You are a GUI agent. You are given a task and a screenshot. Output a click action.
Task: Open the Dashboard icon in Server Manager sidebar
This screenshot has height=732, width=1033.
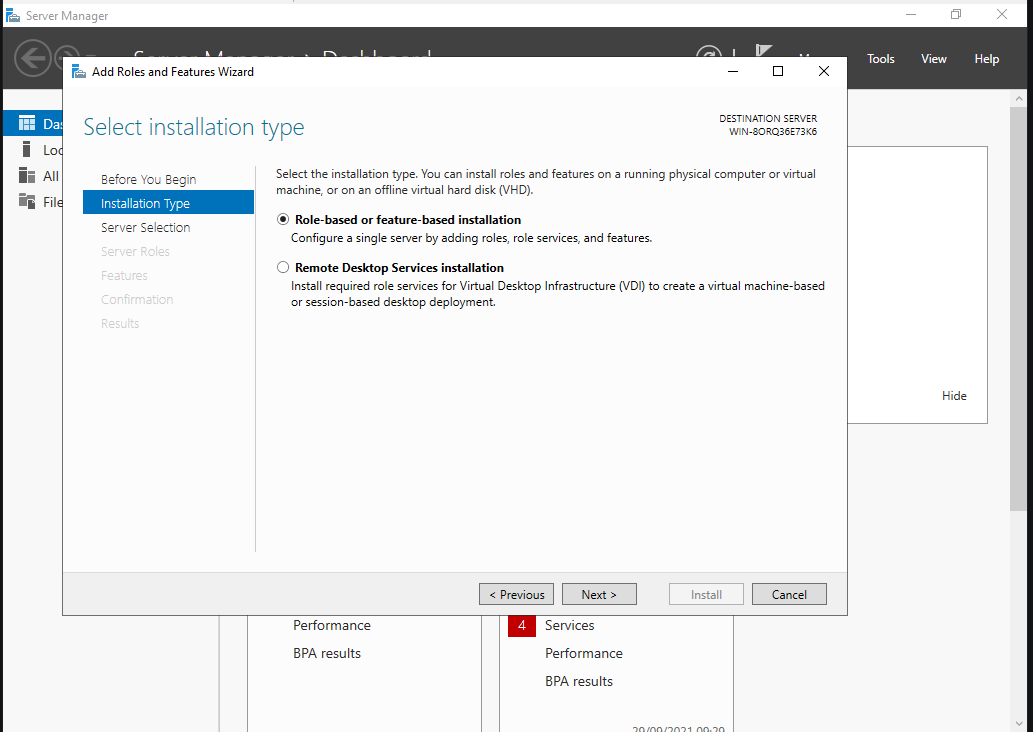tap(27, 123)
